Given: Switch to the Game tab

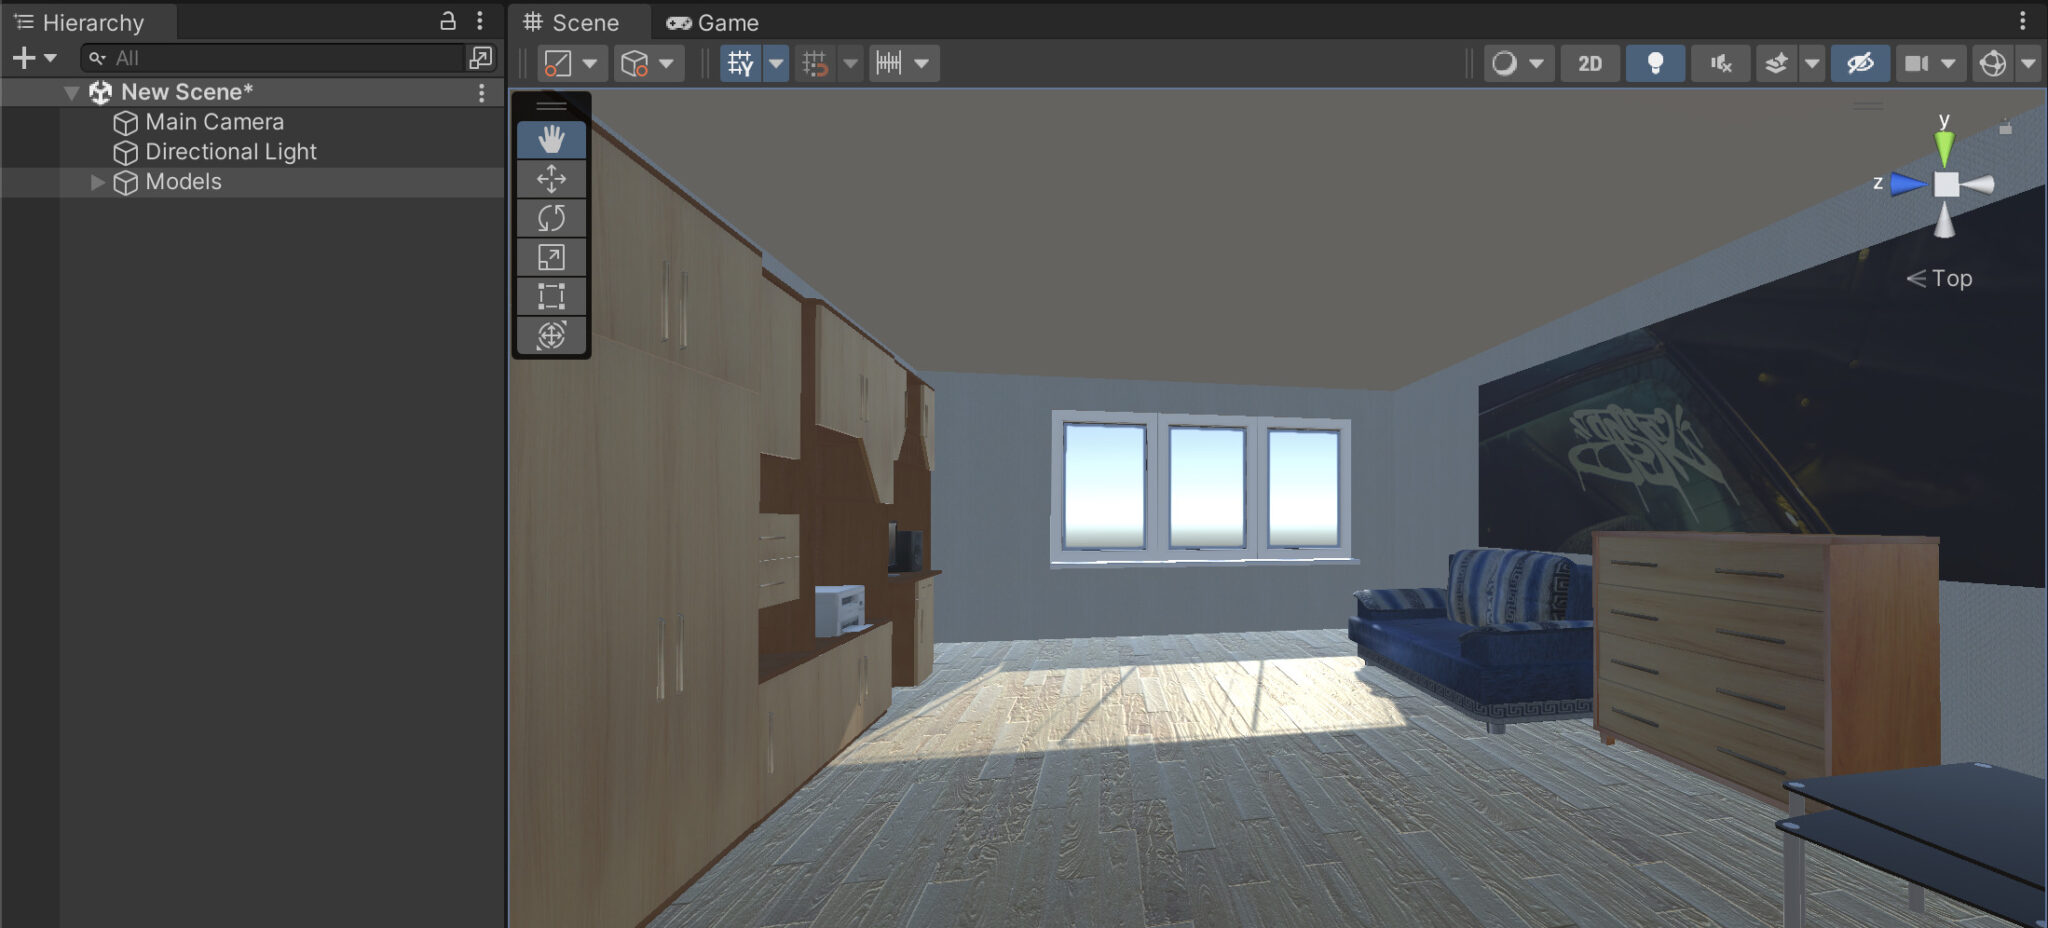Looking at the screenshot, I should [x=713, y=22].
